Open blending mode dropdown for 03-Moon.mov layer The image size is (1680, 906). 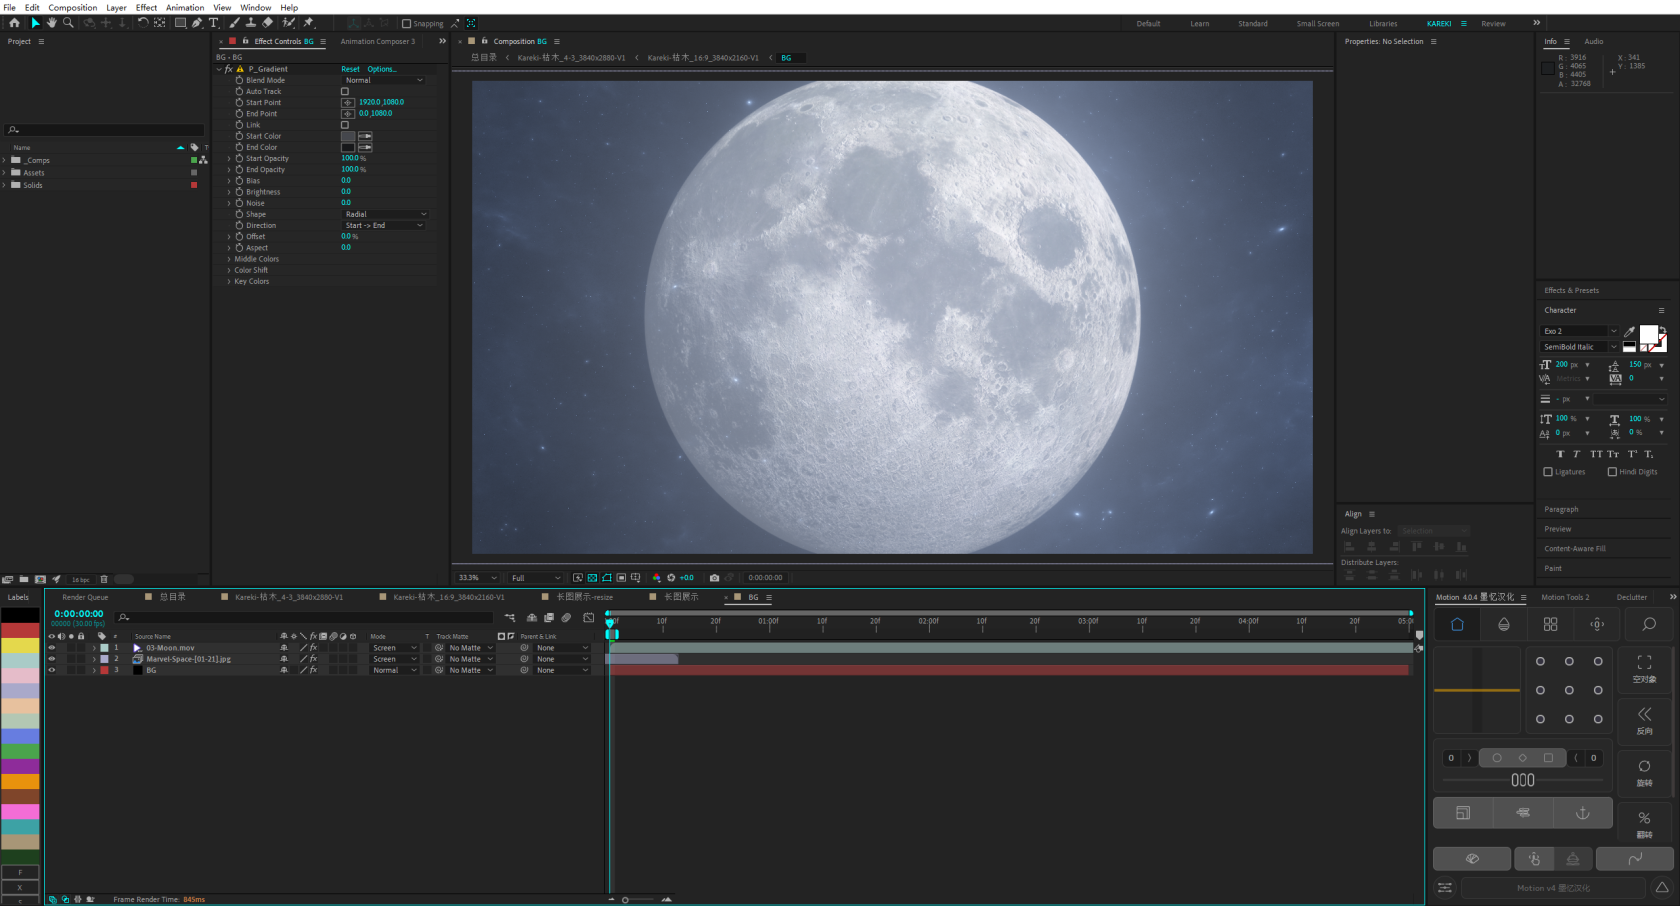[394, 648]
